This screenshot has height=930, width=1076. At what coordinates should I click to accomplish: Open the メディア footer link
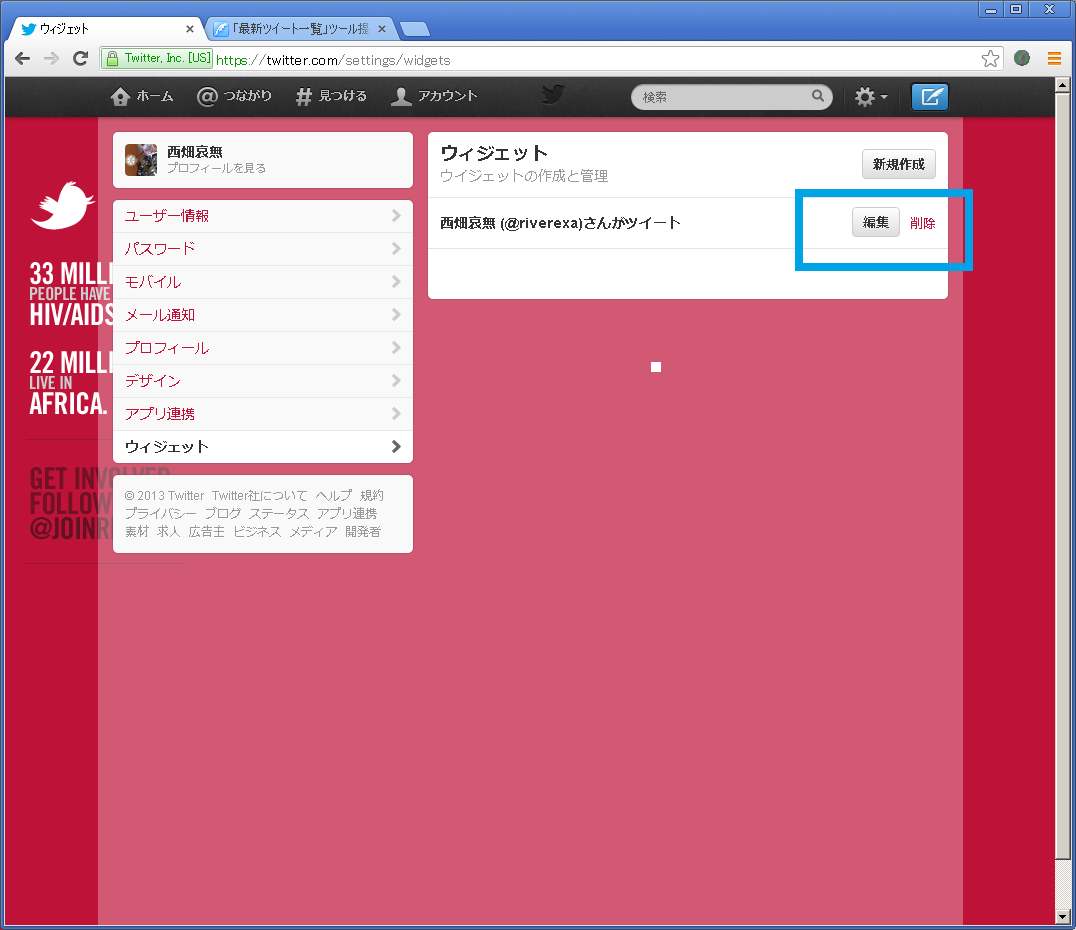(x=313, y=531)
